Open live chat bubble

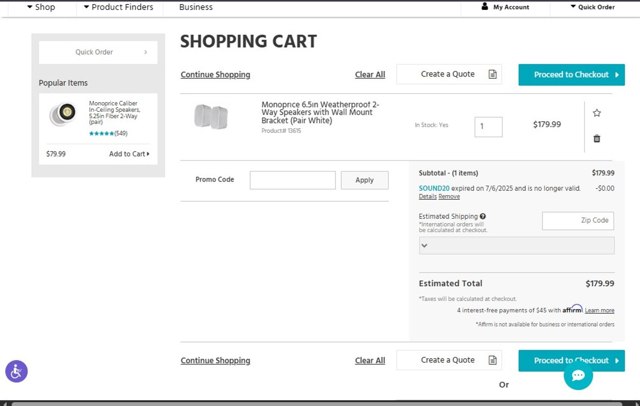coord(578,375)
